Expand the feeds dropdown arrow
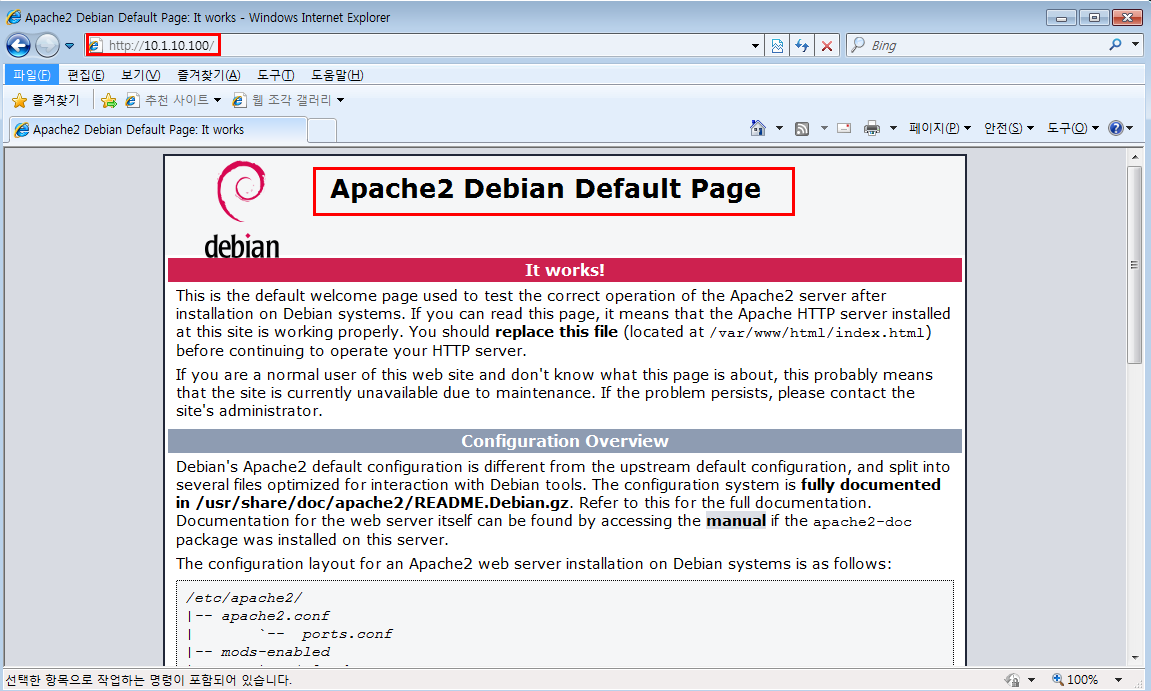1151x691 pixels. coord(824,128)
